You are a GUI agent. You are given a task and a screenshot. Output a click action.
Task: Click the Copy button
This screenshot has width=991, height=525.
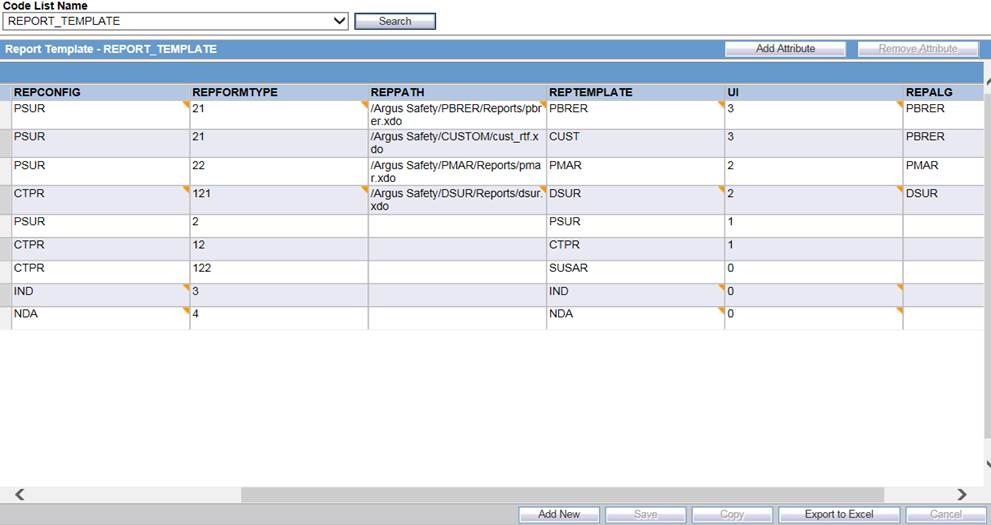(x=732, y=514)
